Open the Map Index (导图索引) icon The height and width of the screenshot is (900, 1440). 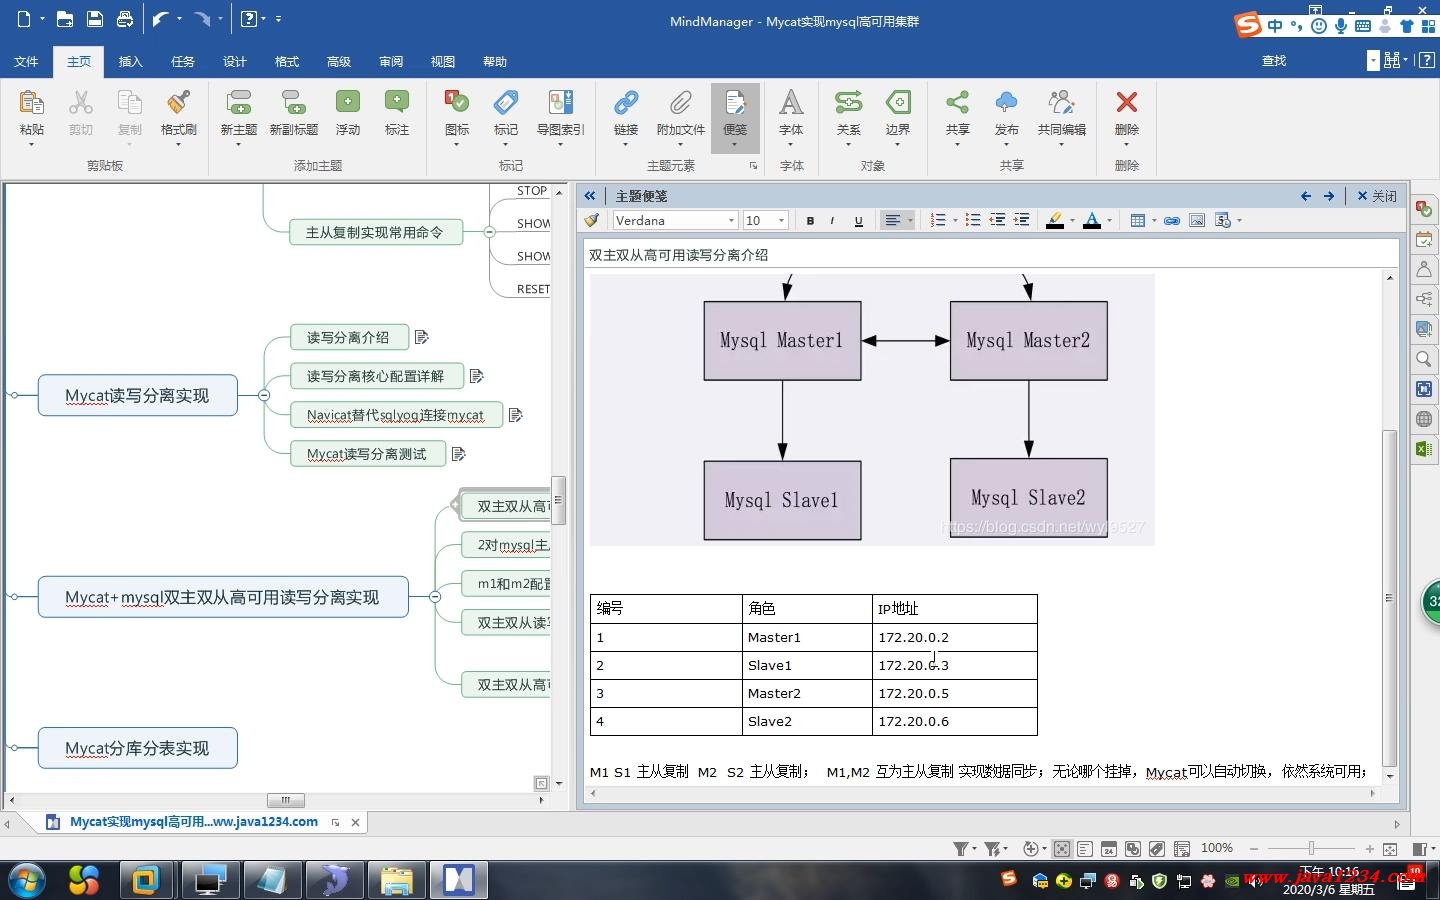point(561,103)
